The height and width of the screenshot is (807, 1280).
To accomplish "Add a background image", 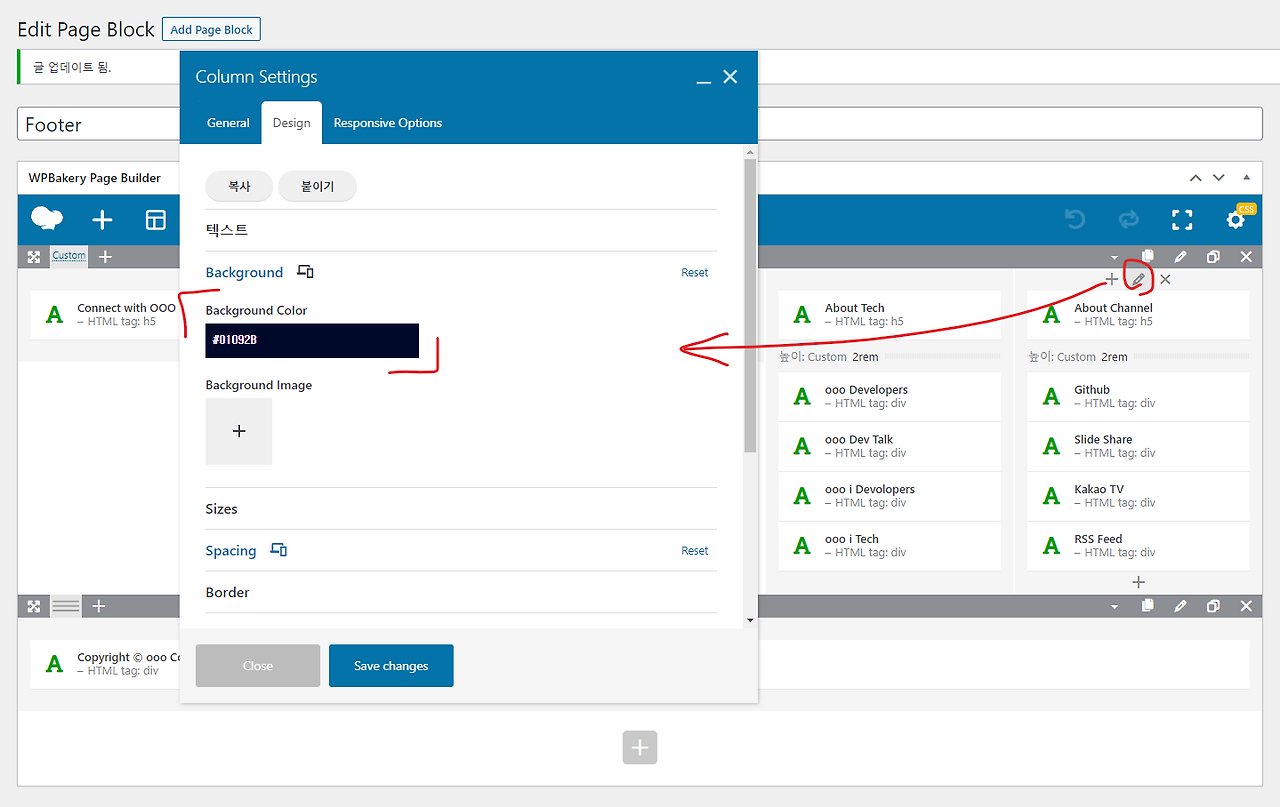I will click(239, 431).
